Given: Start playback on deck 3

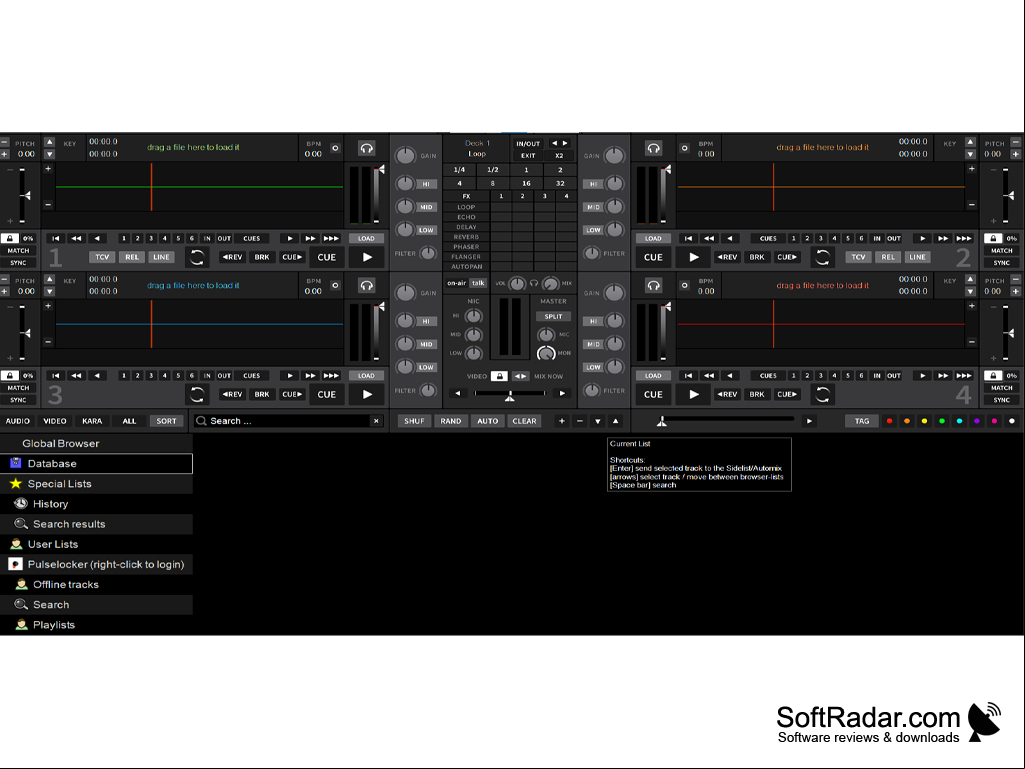Looking at the screenshot, I should coord(367,394).
